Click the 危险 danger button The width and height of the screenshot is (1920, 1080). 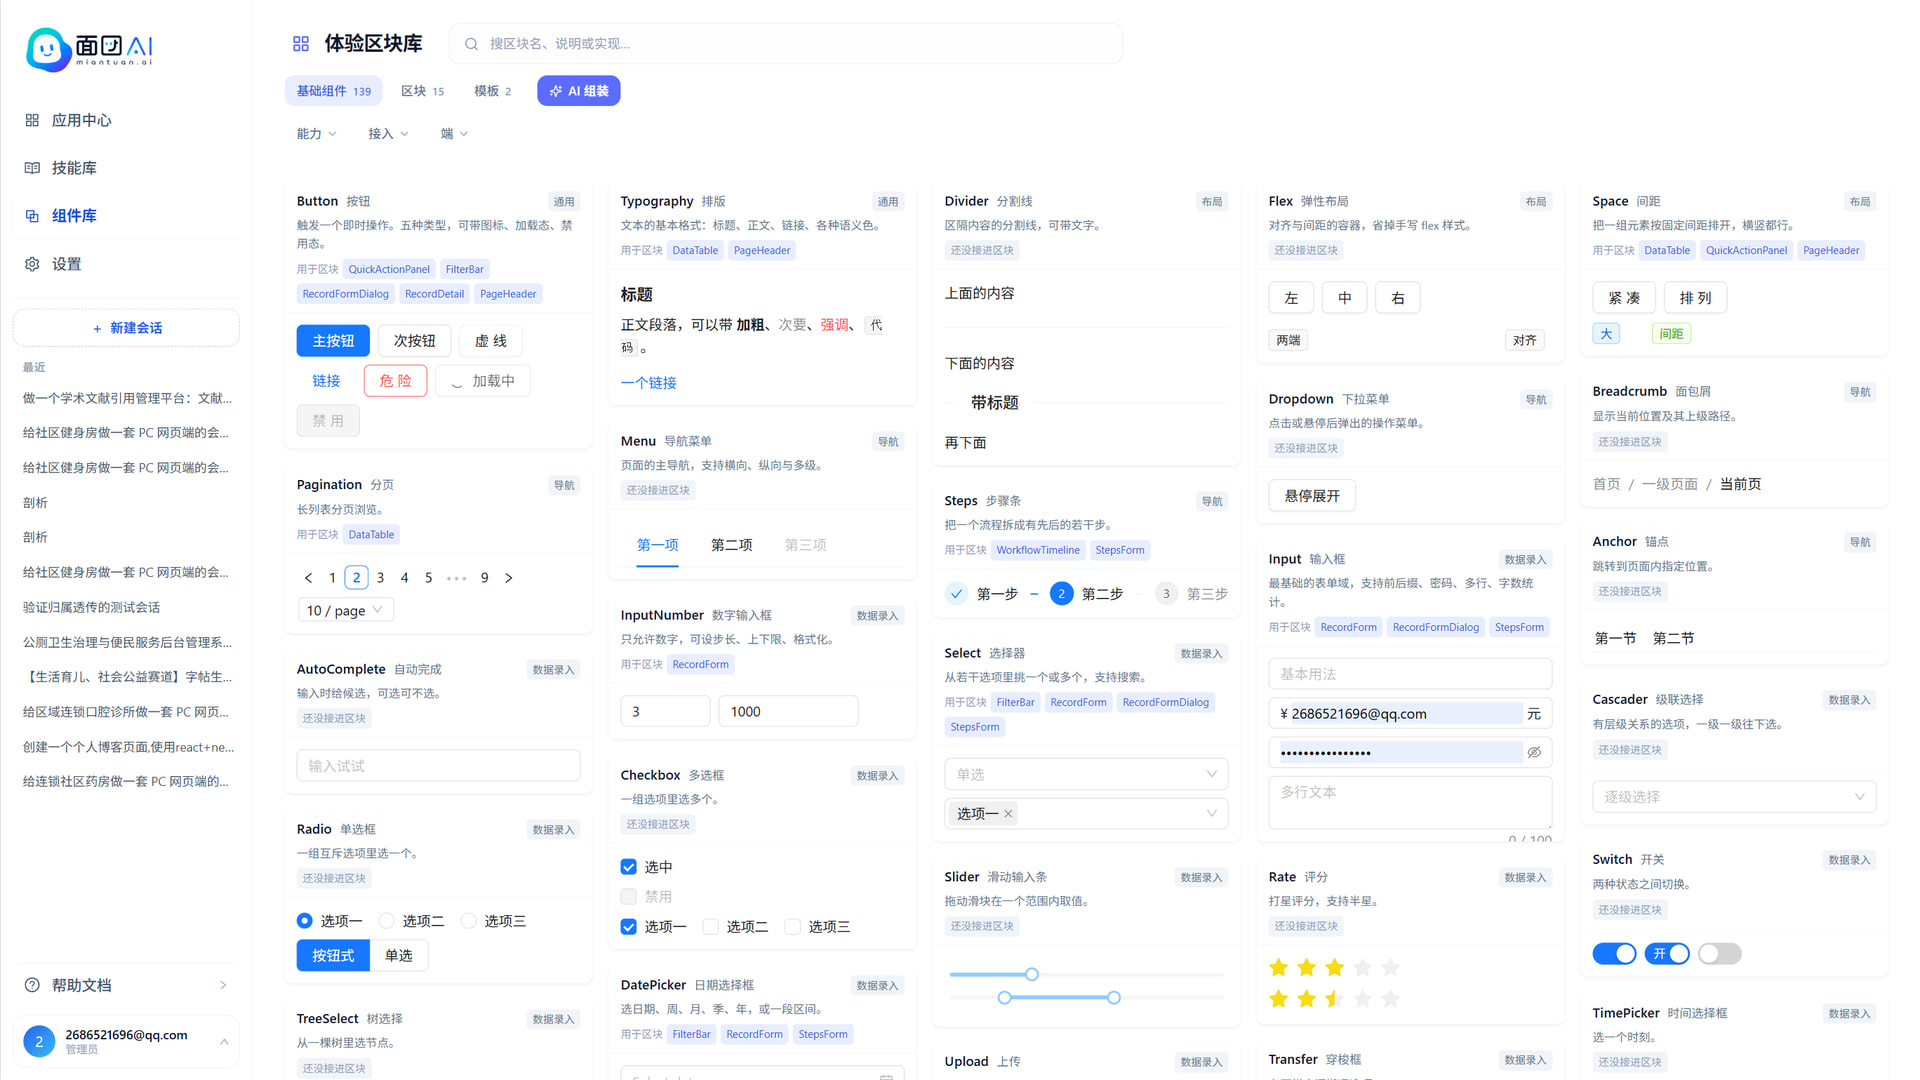coord(396,381)
